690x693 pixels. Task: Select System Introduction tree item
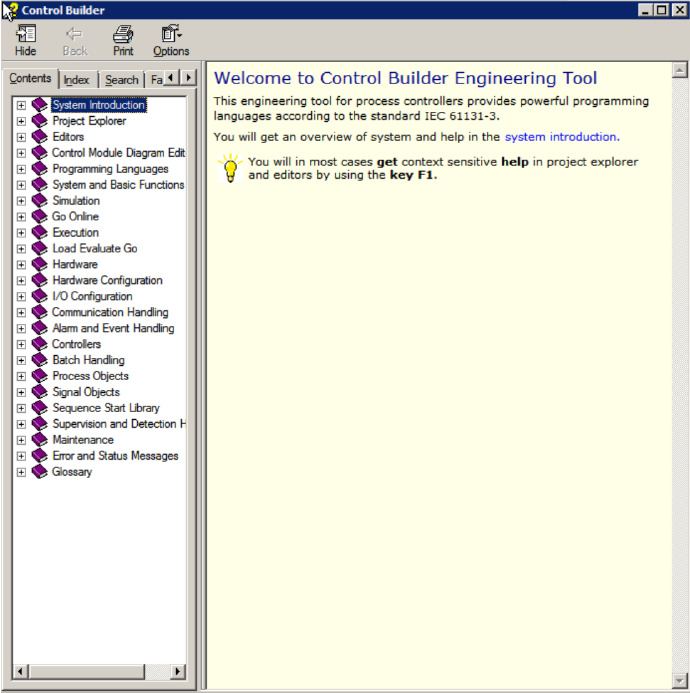click(99, 105)
